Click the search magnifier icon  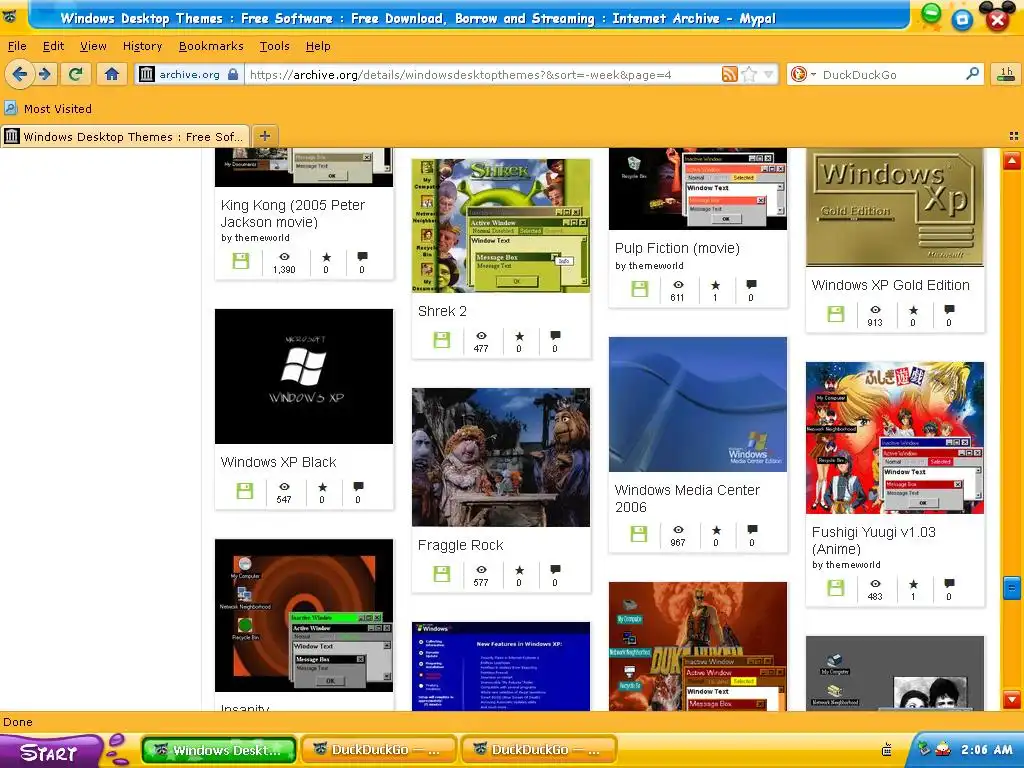pos(972,74)
